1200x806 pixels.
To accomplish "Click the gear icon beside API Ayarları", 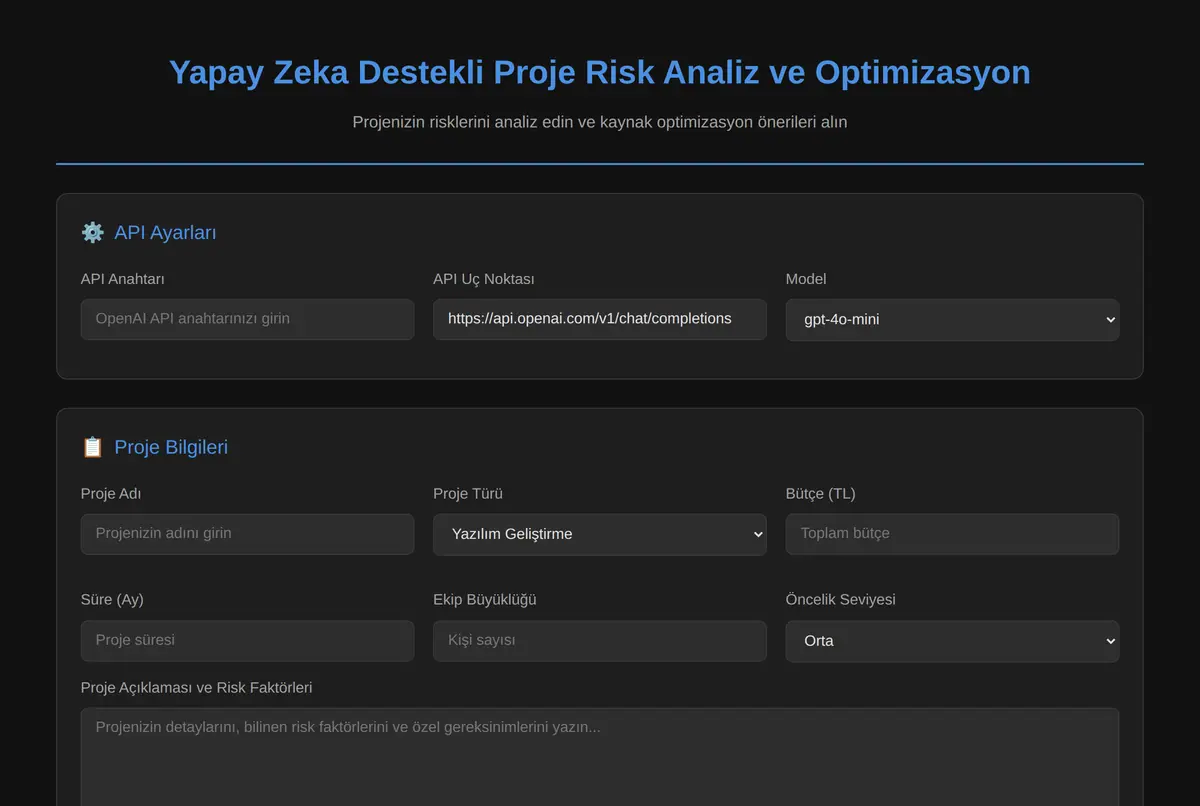I will coord(93,233).
